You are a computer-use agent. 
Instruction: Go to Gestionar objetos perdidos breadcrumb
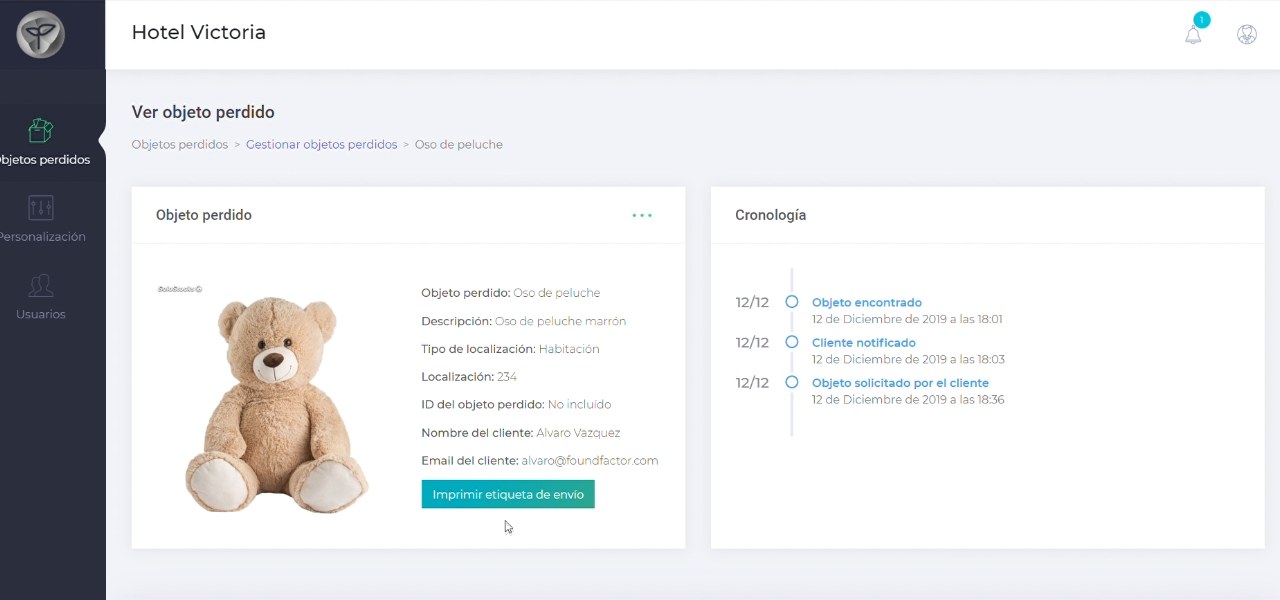tap(322, 144)
